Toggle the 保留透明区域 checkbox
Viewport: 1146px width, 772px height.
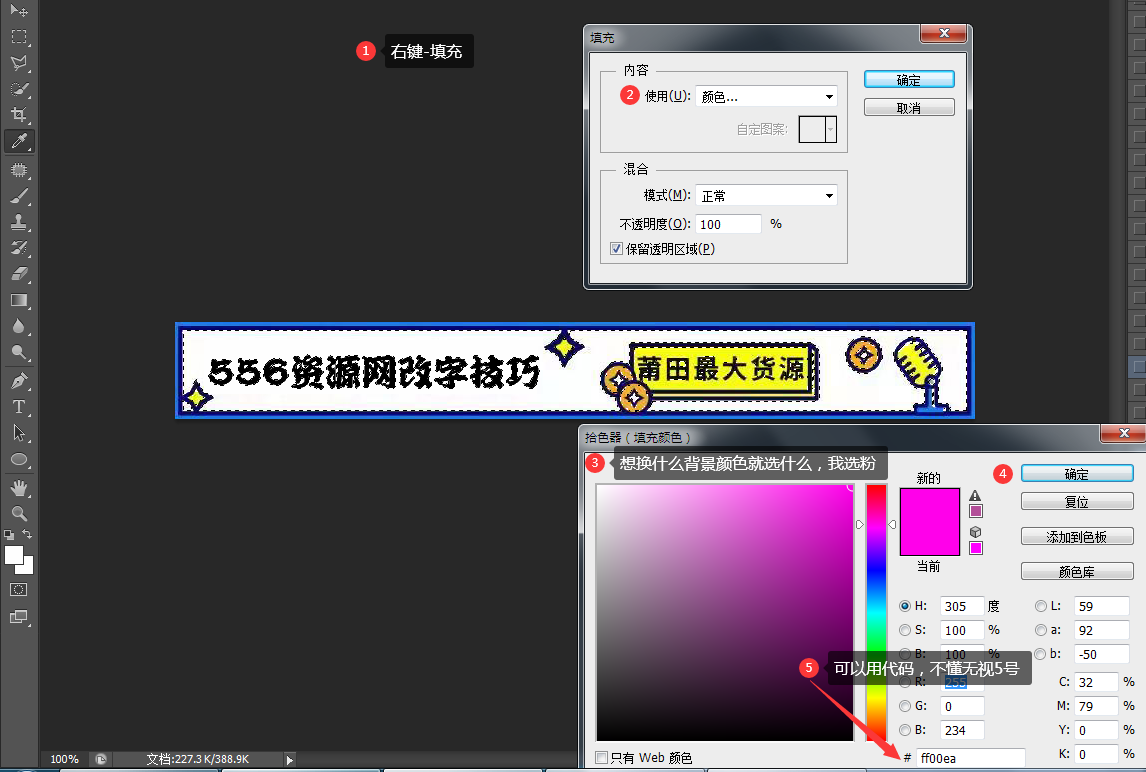tap(616, 249)
